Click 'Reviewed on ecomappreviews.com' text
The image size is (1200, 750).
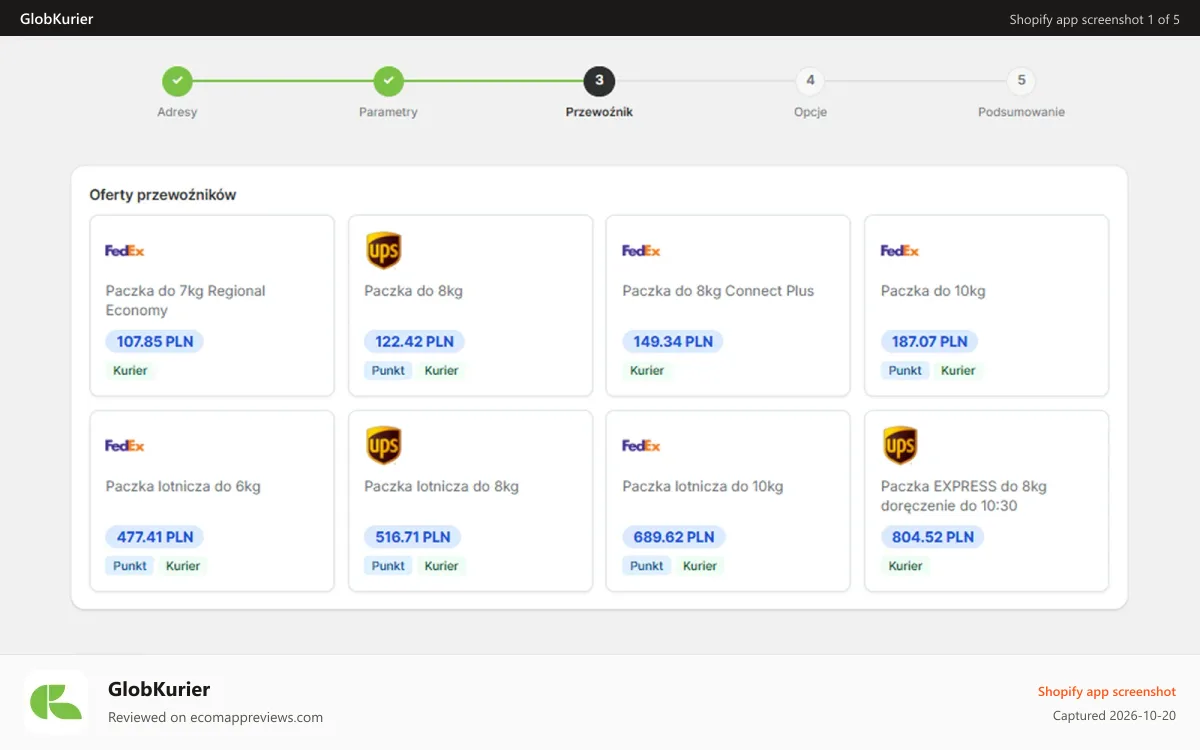coord(215,717)
